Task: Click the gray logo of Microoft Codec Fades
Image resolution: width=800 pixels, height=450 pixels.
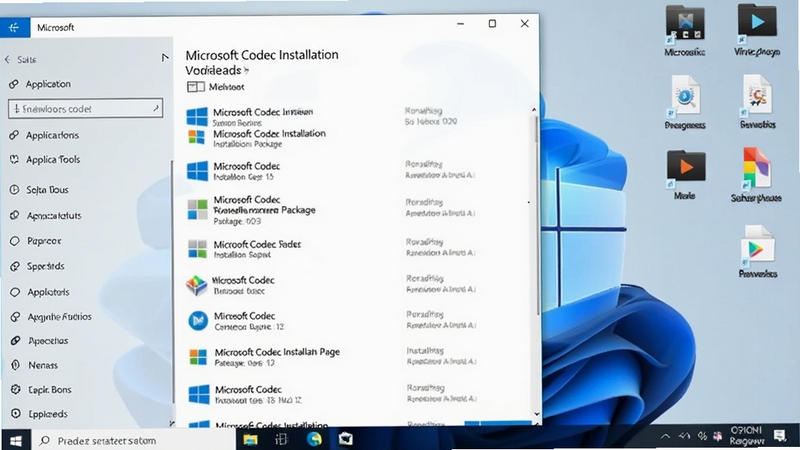Action: coord(197,249)
